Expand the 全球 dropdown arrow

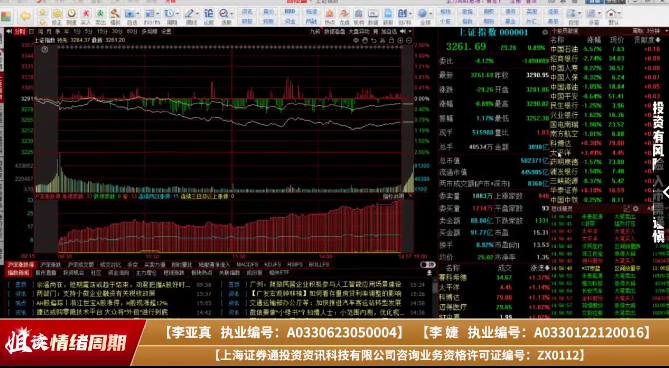click(x=430, y=14)
